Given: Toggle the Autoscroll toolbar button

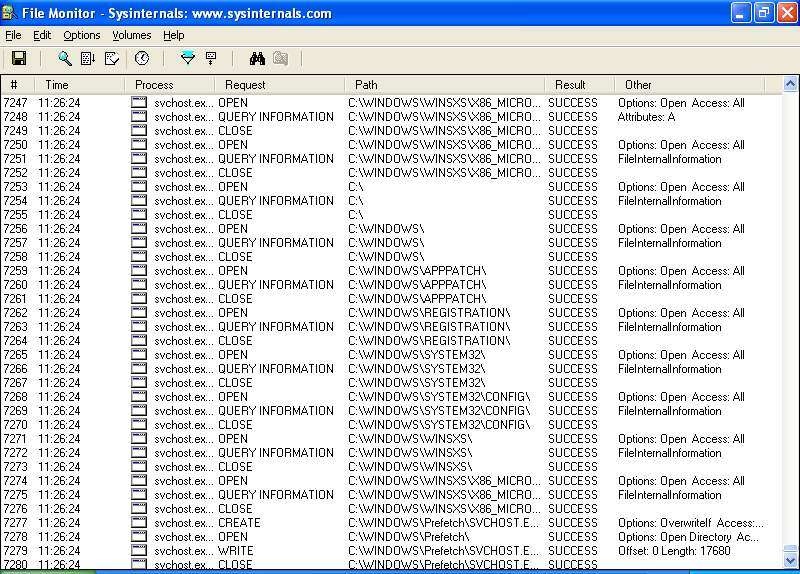Looking at the screenshot, I should click(x=88, y=59).
